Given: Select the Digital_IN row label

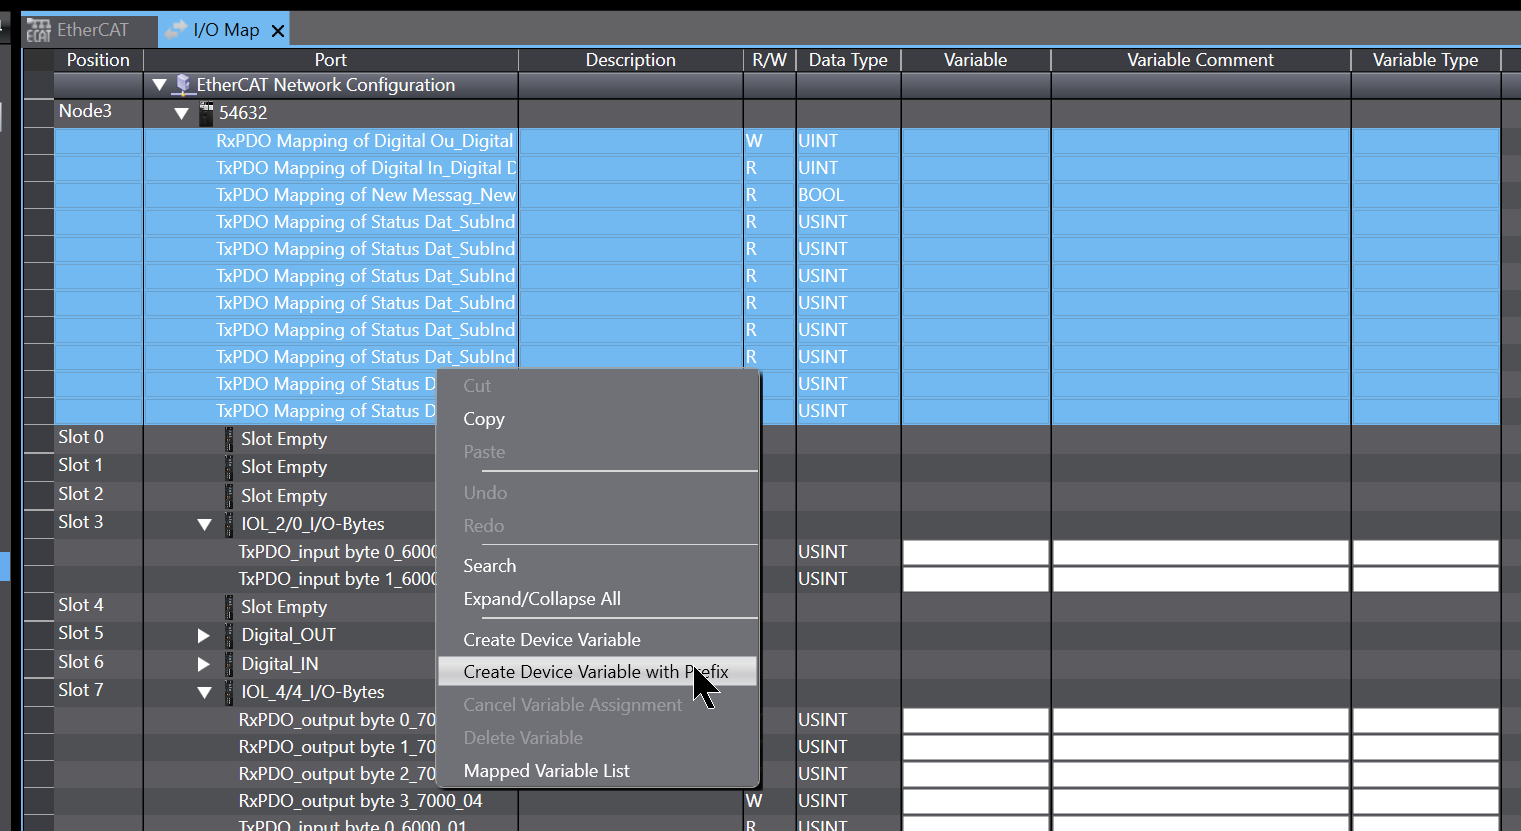Looking at the screenshot, I should point(280,664).
